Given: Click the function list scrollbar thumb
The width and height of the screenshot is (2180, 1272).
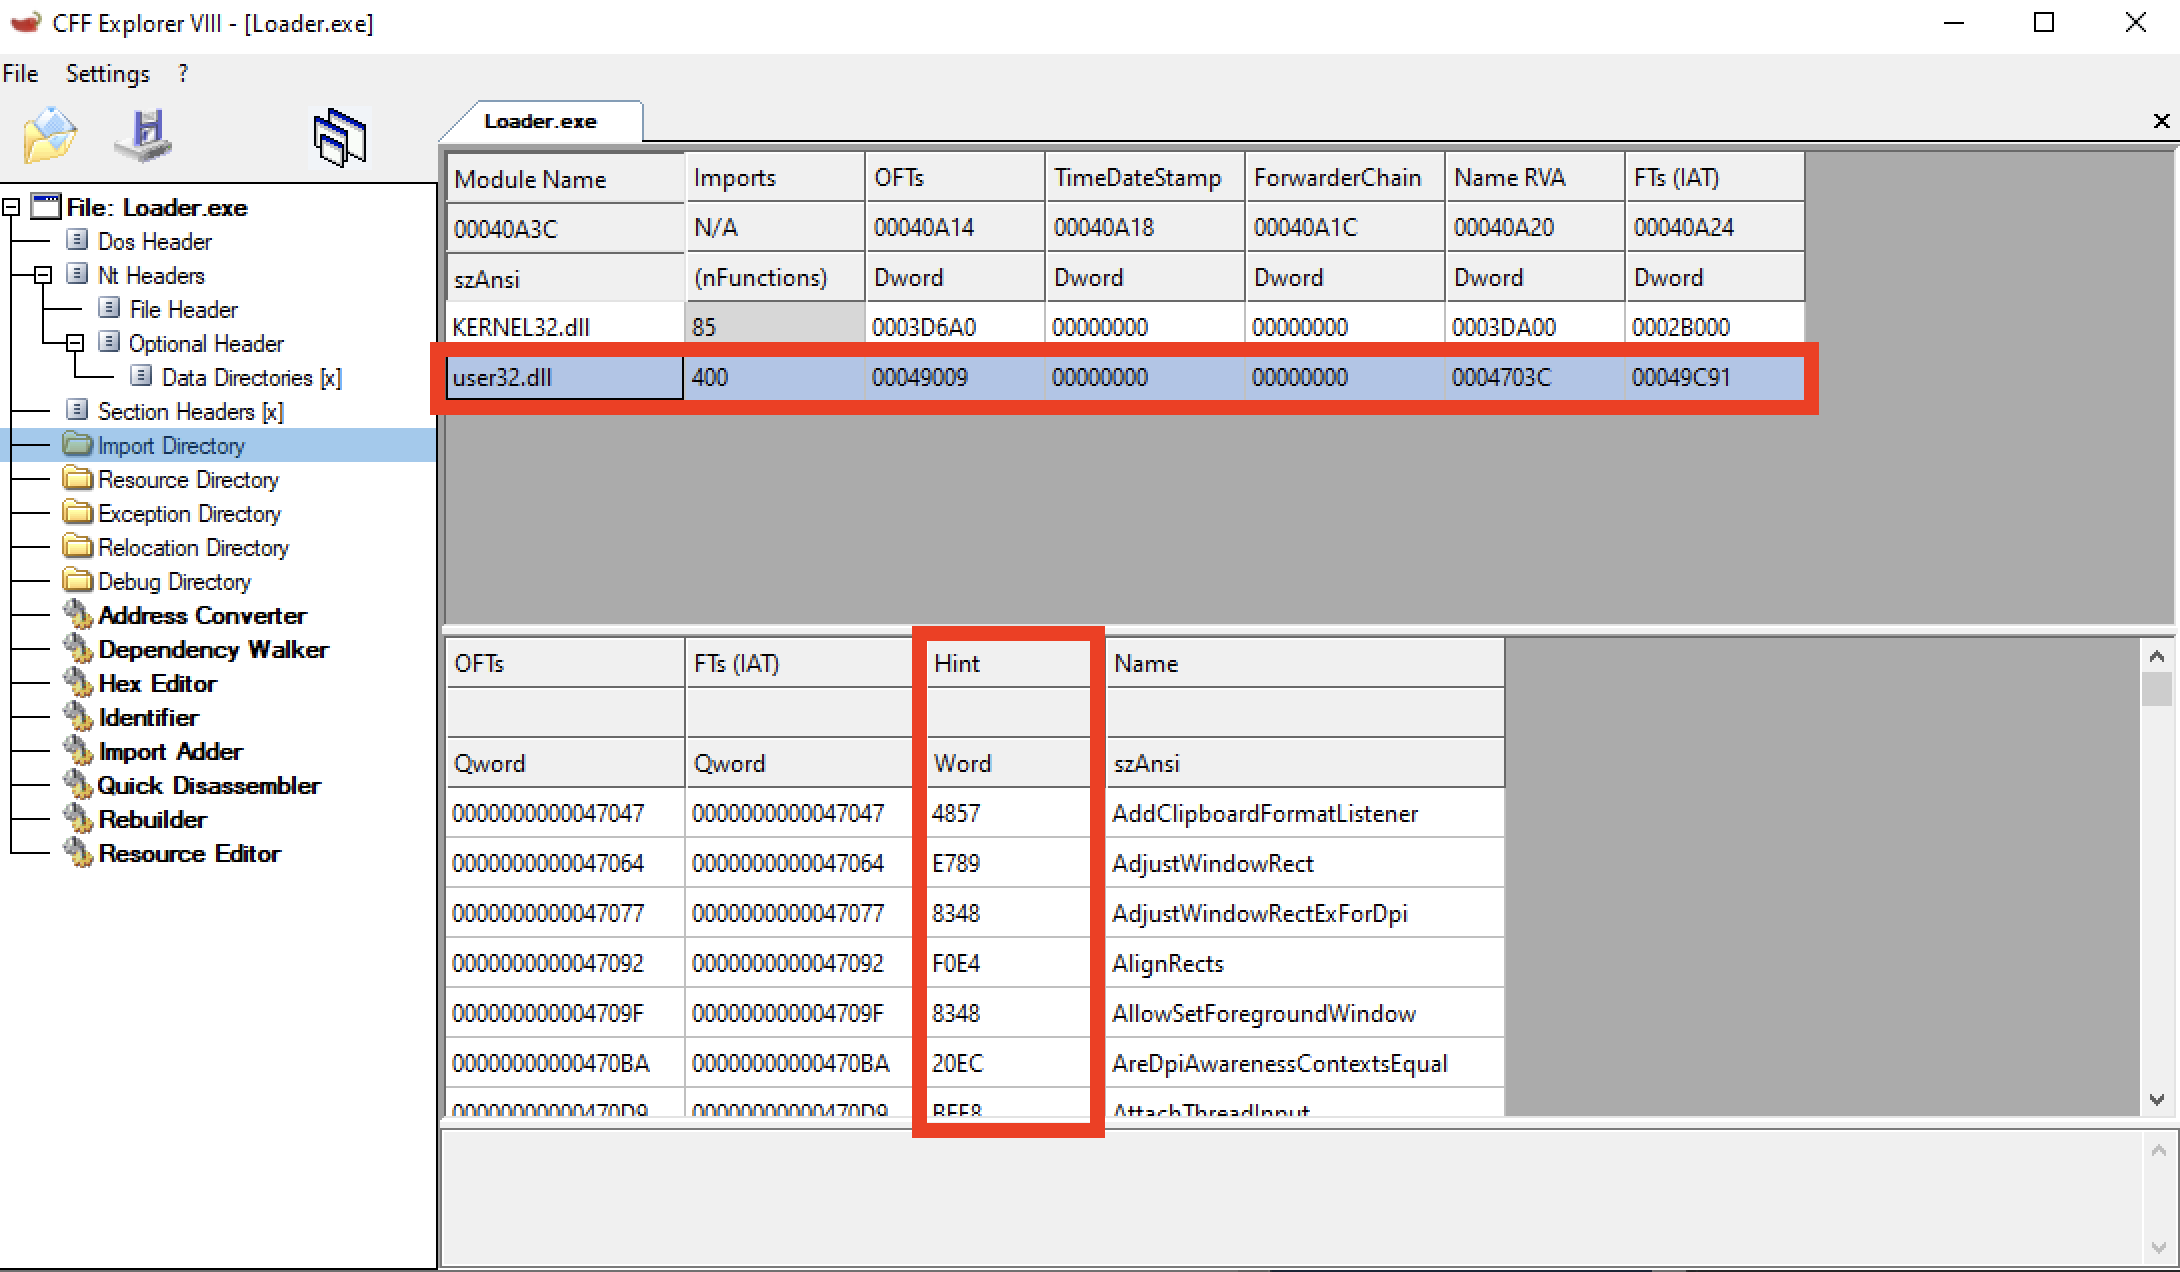Looking at the screenshot, I should coord(2156,689).
